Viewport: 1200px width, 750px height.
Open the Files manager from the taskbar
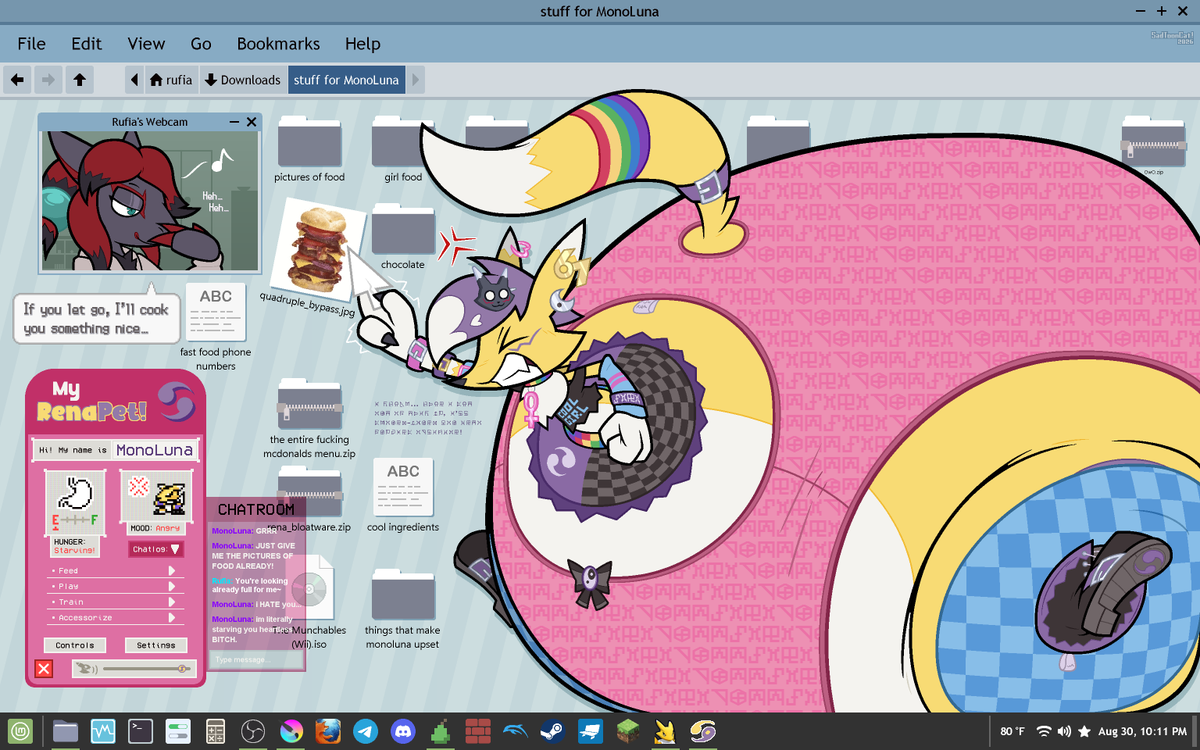(65, 731)
